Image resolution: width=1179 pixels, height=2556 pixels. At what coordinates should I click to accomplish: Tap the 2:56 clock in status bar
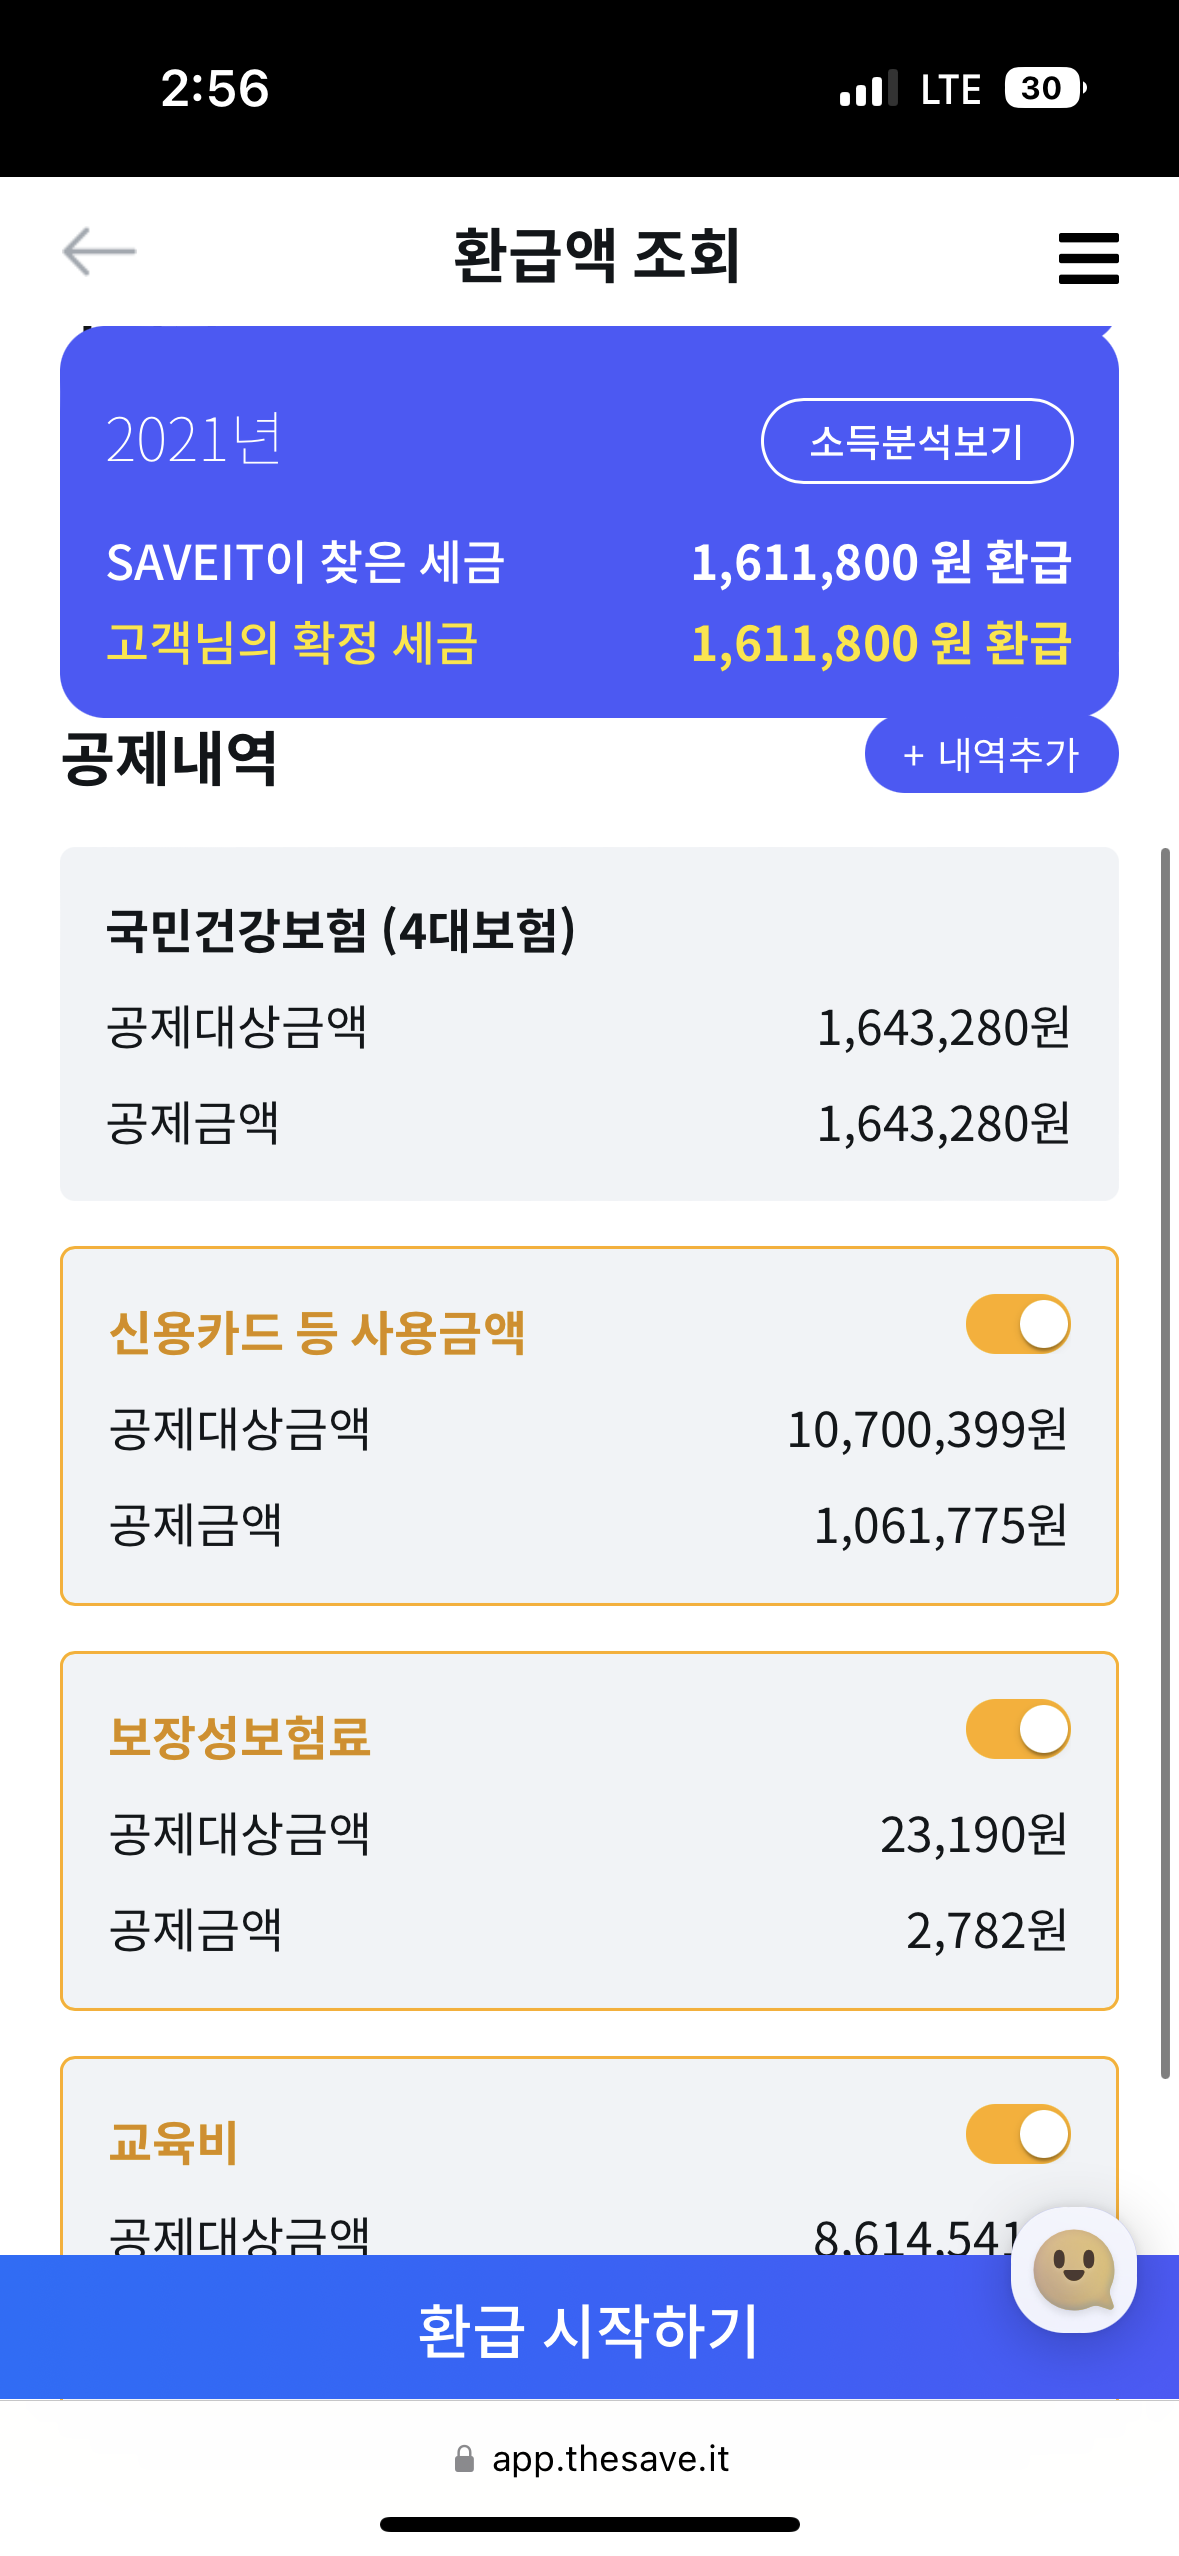pos(215,88)
